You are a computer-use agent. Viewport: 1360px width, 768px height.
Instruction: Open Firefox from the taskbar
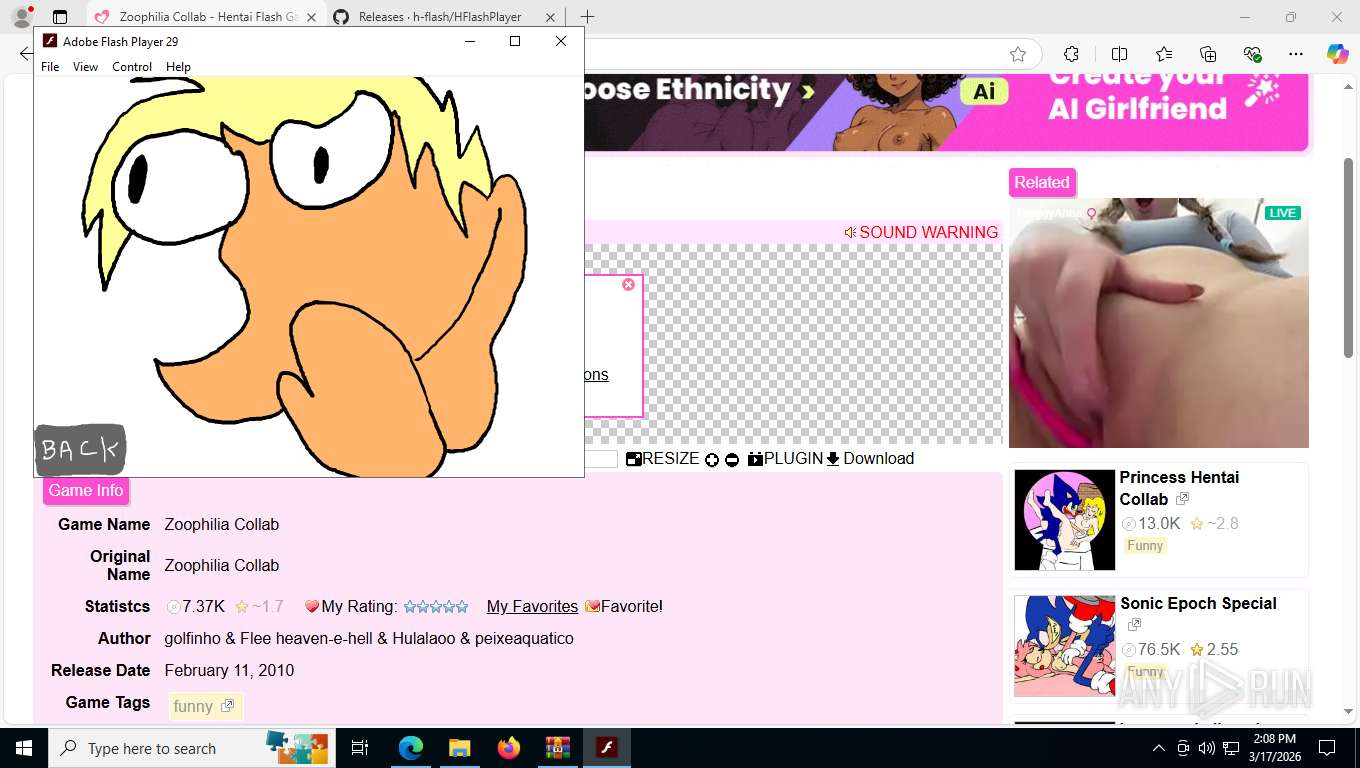pyautogui.click(x=509, y=748)
